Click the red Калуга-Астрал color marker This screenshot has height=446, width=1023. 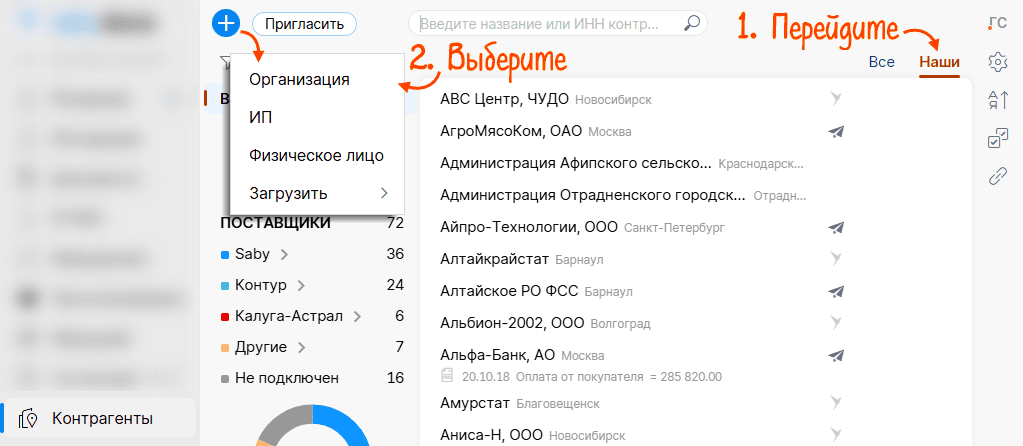(x=225, y=317)
